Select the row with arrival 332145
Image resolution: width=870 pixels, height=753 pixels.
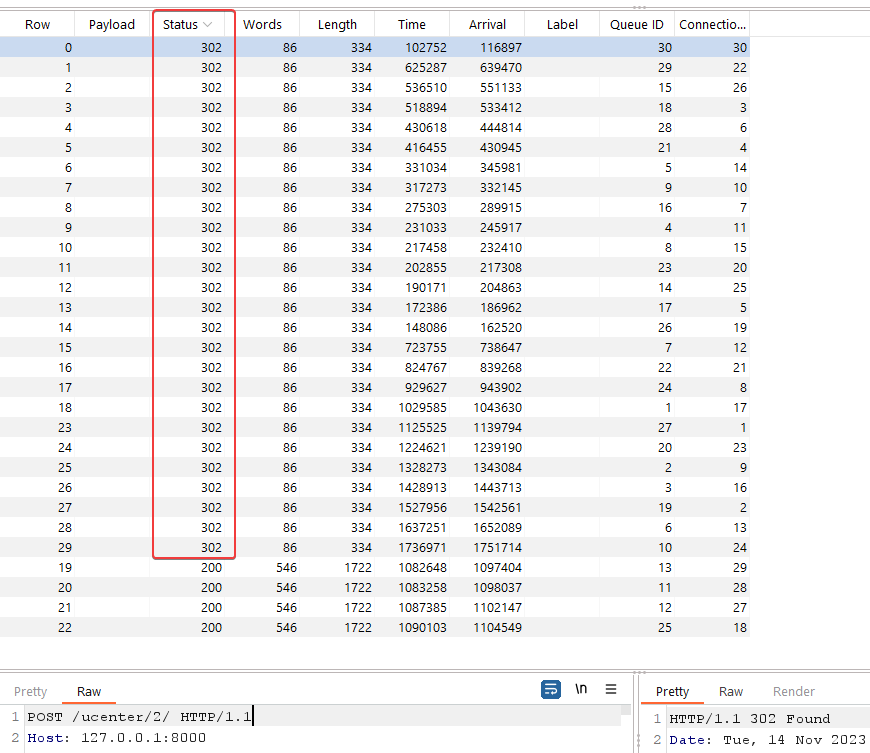(375, 187)
